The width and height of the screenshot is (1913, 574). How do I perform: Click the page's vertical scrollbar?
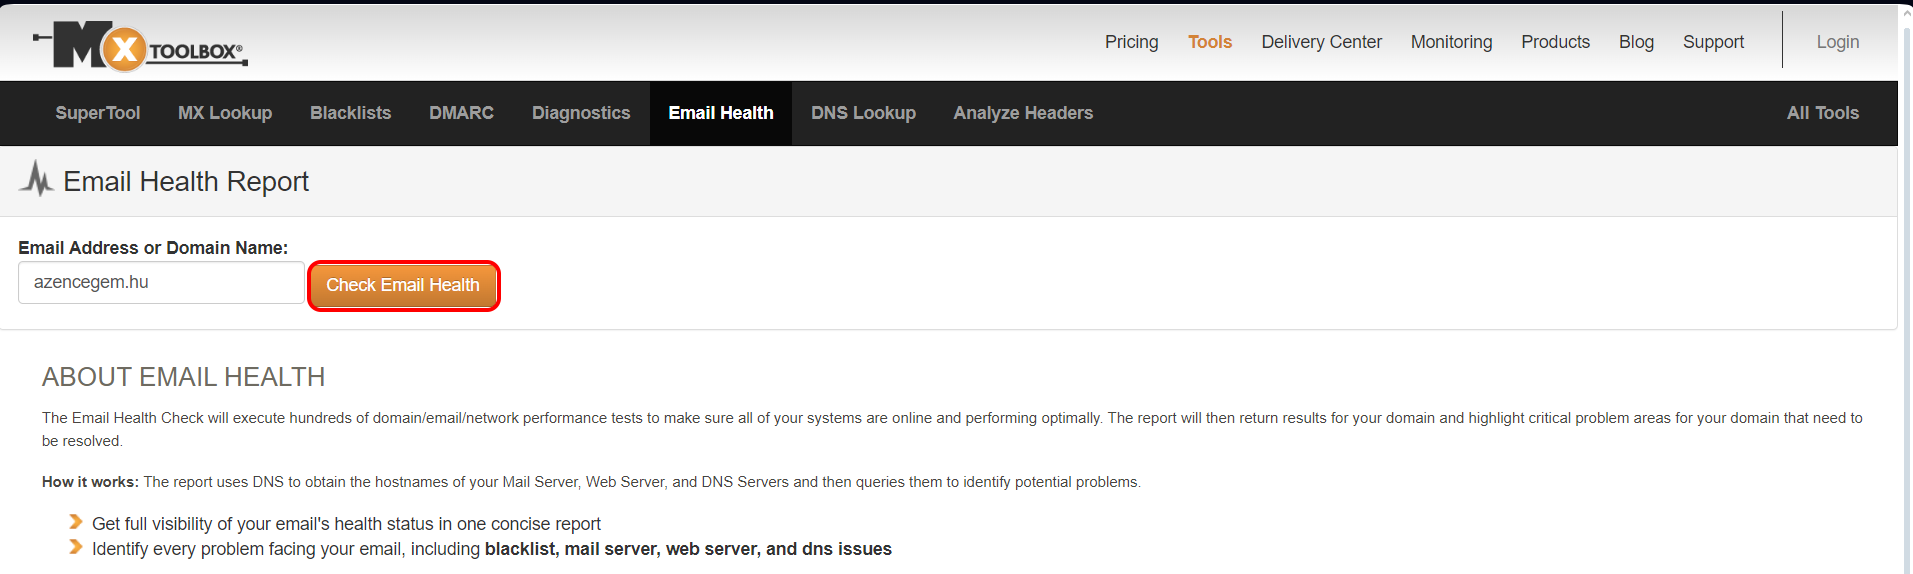[1906, 290]
